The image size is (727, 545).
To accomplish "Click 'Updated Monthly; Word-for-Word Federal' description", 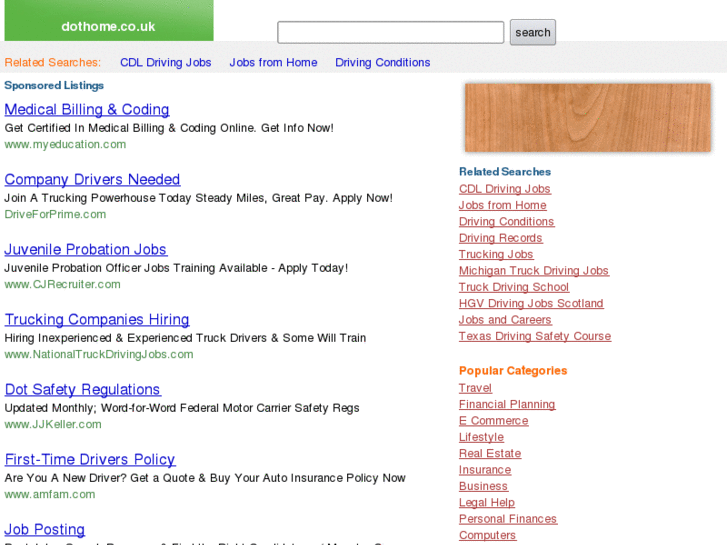I will pyautogui.click(x=182, y=408).
